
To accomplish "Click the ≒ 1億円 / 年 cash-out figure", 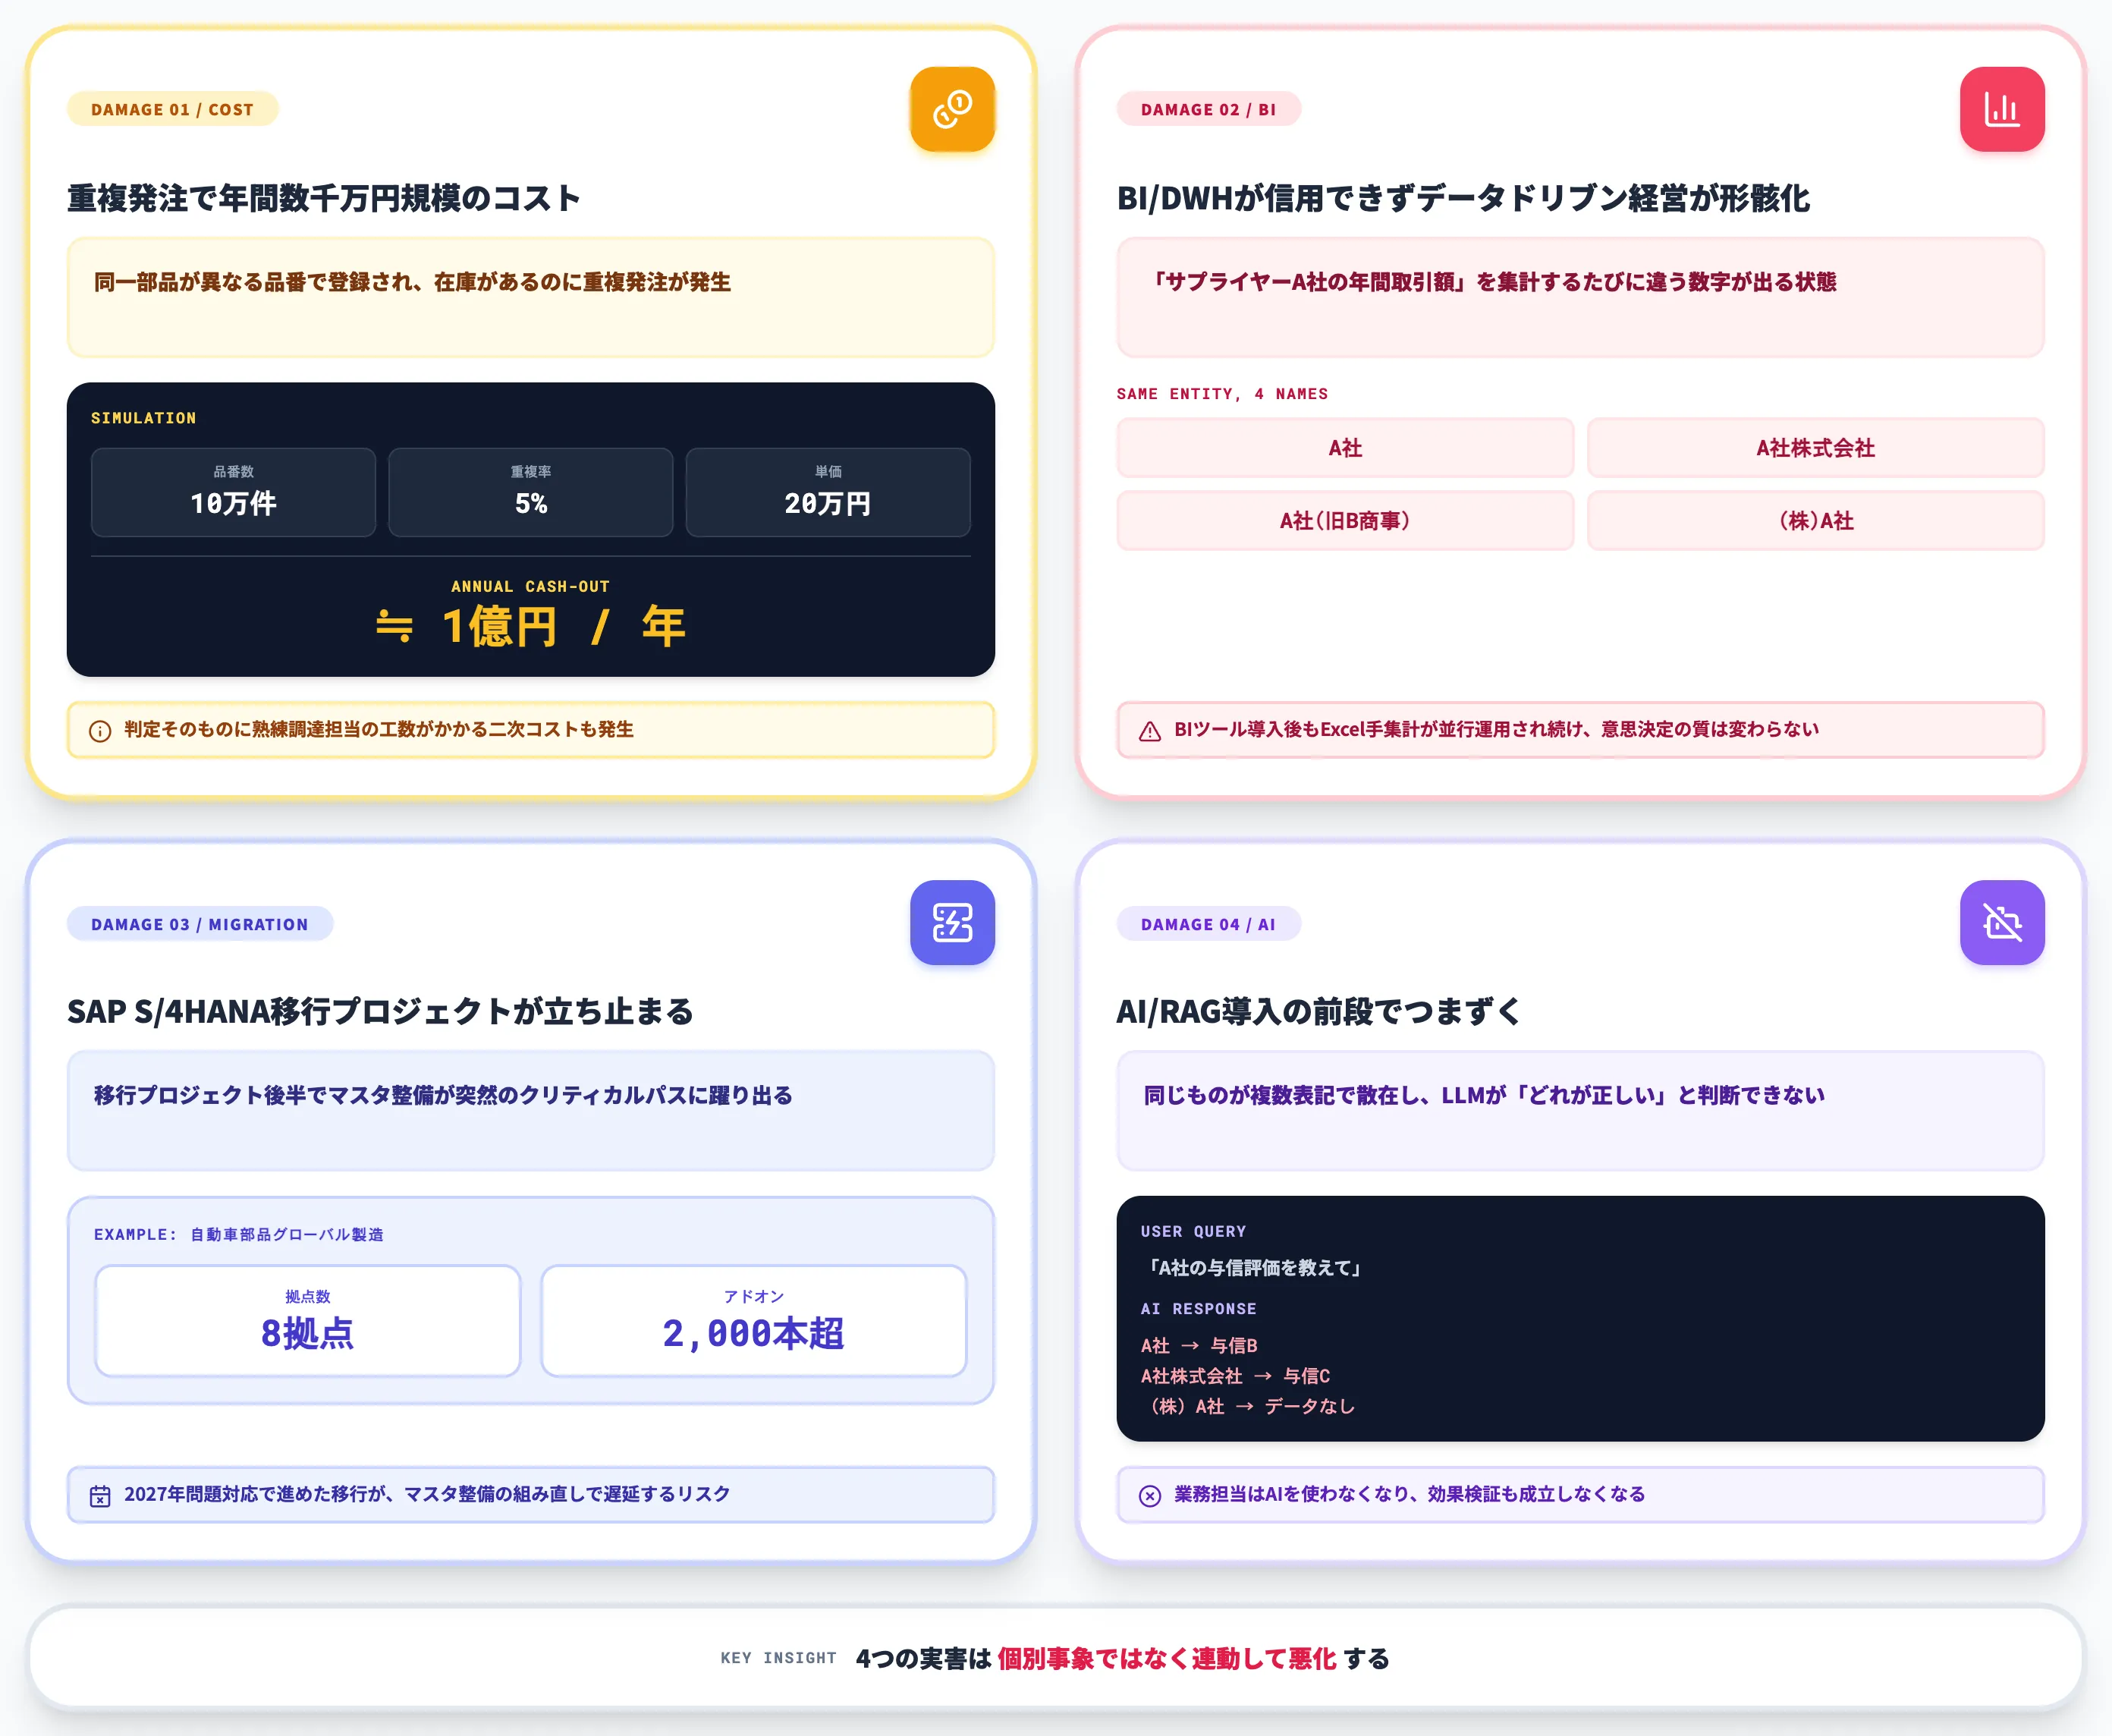I will pos(531,627).
